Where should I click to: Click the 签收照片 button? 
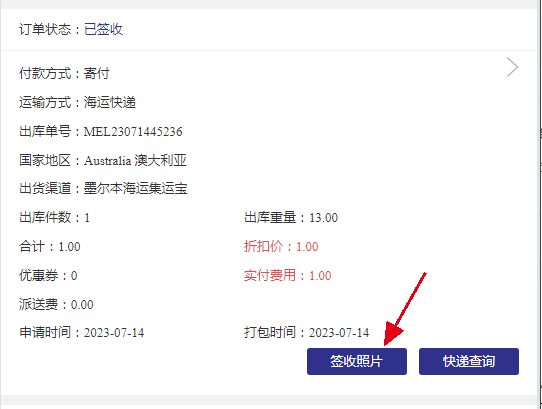click(357, 361)
